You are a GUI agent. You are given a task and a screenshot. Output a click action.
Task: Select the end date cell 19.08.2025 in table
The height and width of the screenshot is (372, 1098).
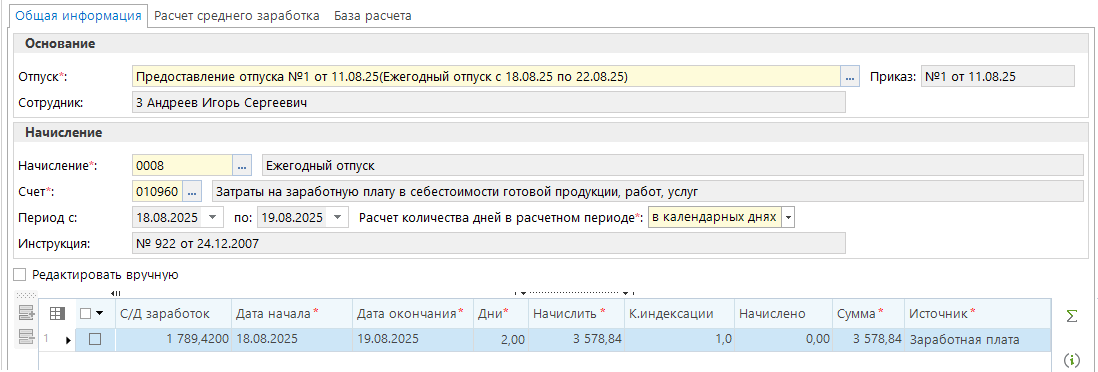[x=412, y=340]
